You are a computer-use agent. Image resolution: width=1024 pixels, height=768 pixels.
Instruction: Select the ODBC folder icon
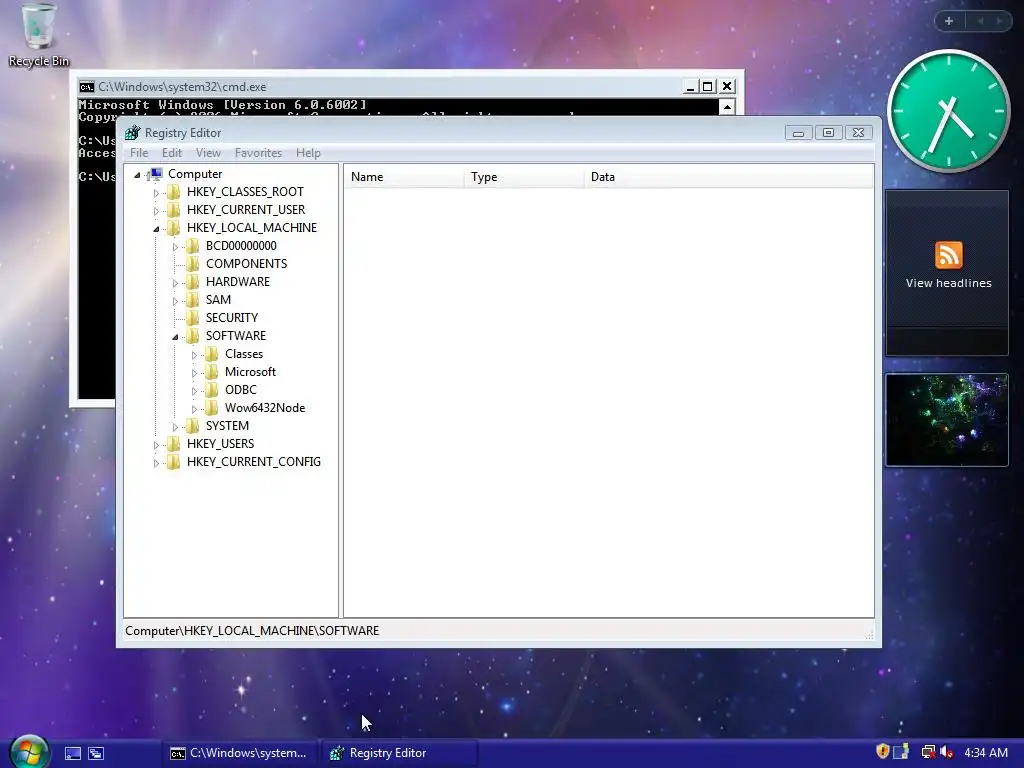click(x=212, y=390)
